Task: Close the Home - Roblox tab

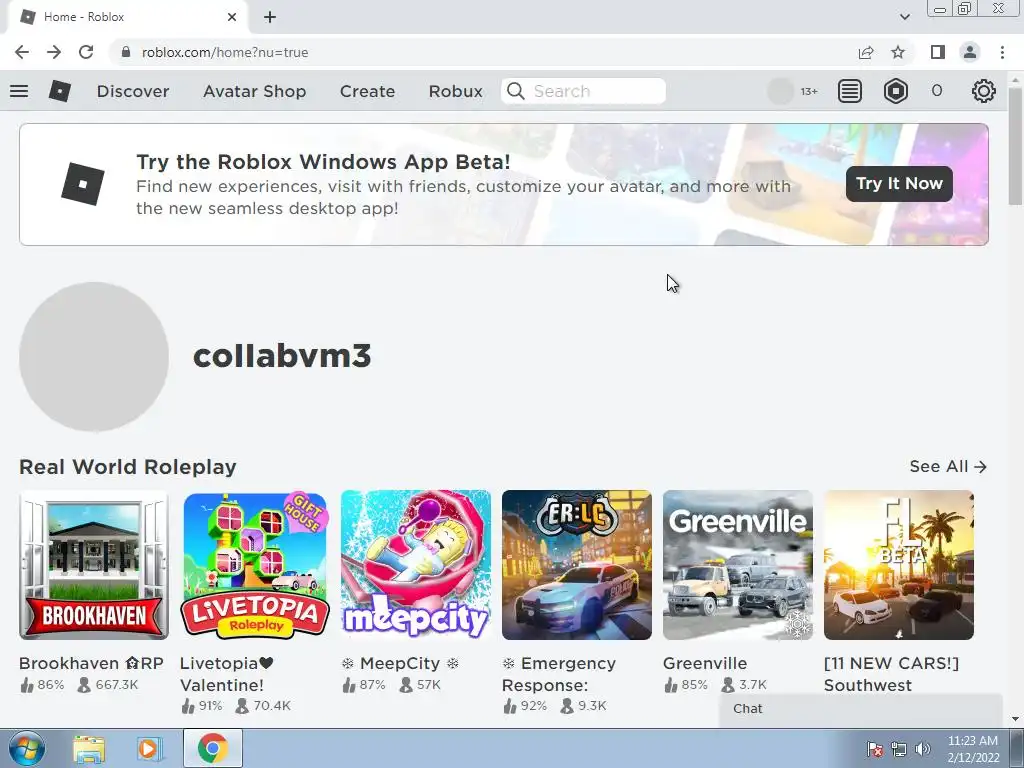Action: coord(232,17)
